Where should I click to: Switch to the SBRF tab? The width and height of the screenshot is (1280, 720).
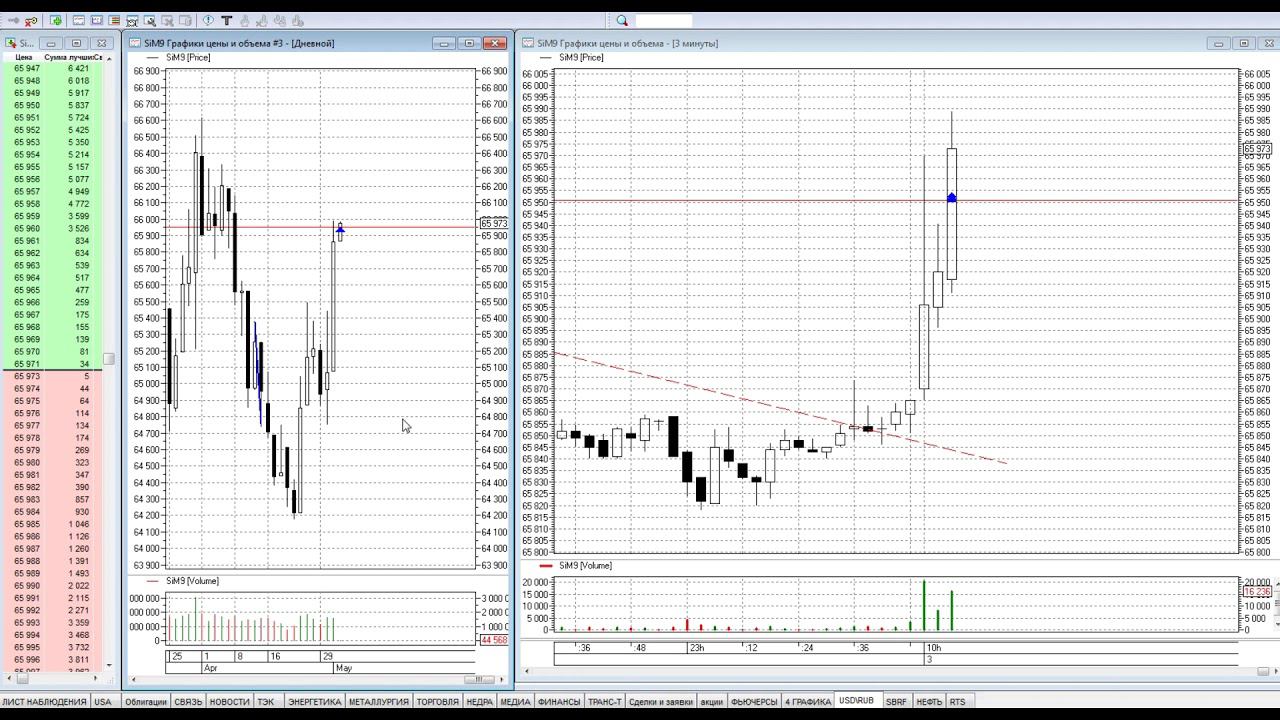896,702
